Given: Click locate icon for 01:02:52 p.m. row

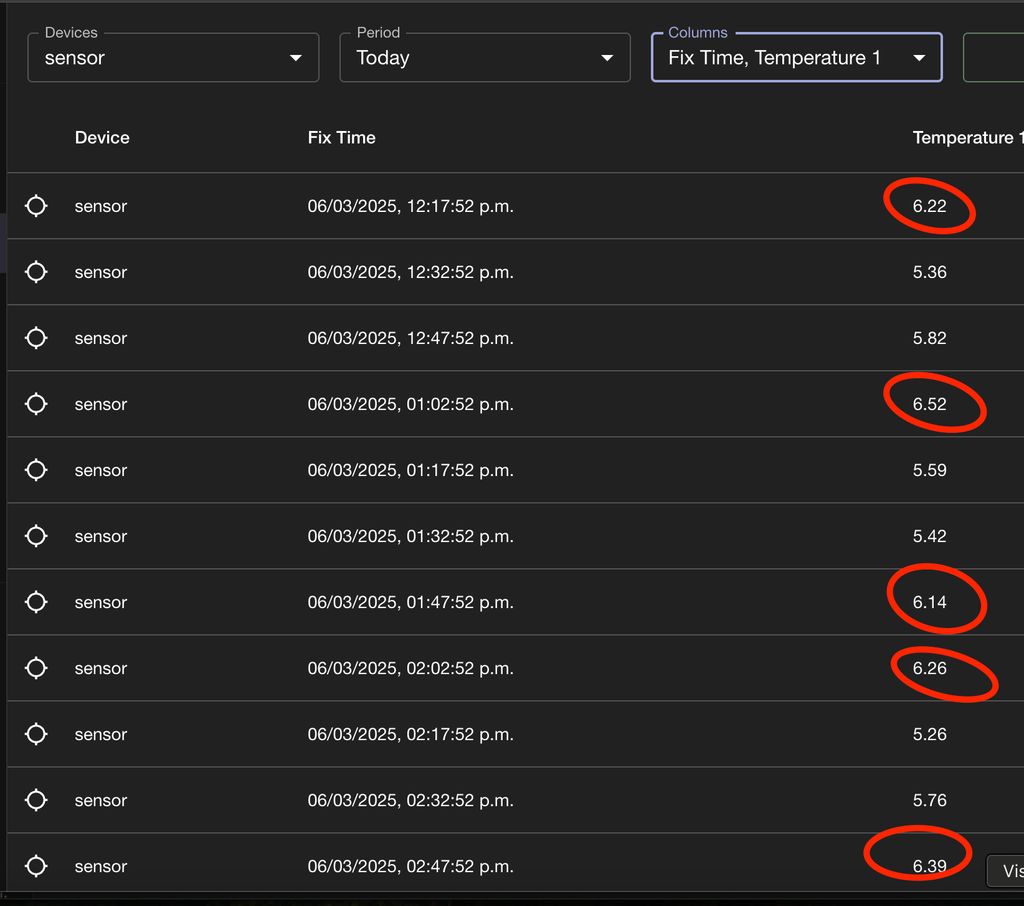Looking at the screenshot, I should click(36, 404).
